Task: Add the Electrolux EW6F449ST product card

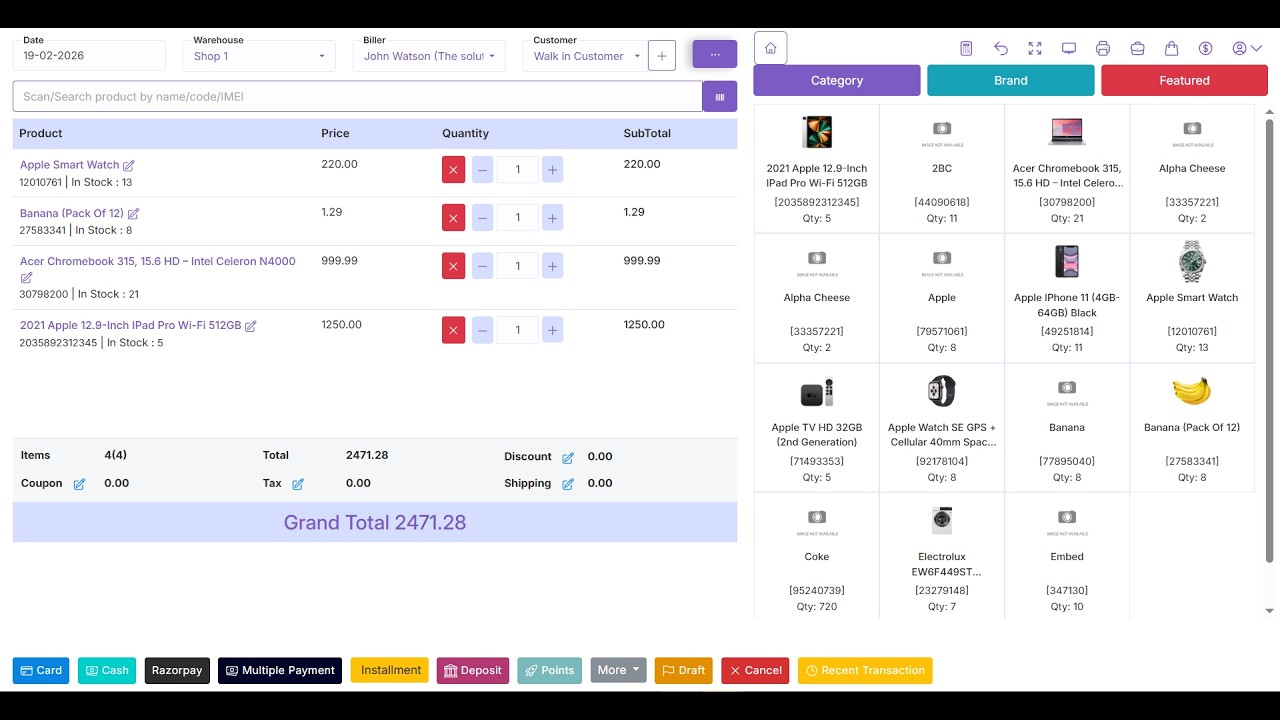Action: tap(942, 556)
